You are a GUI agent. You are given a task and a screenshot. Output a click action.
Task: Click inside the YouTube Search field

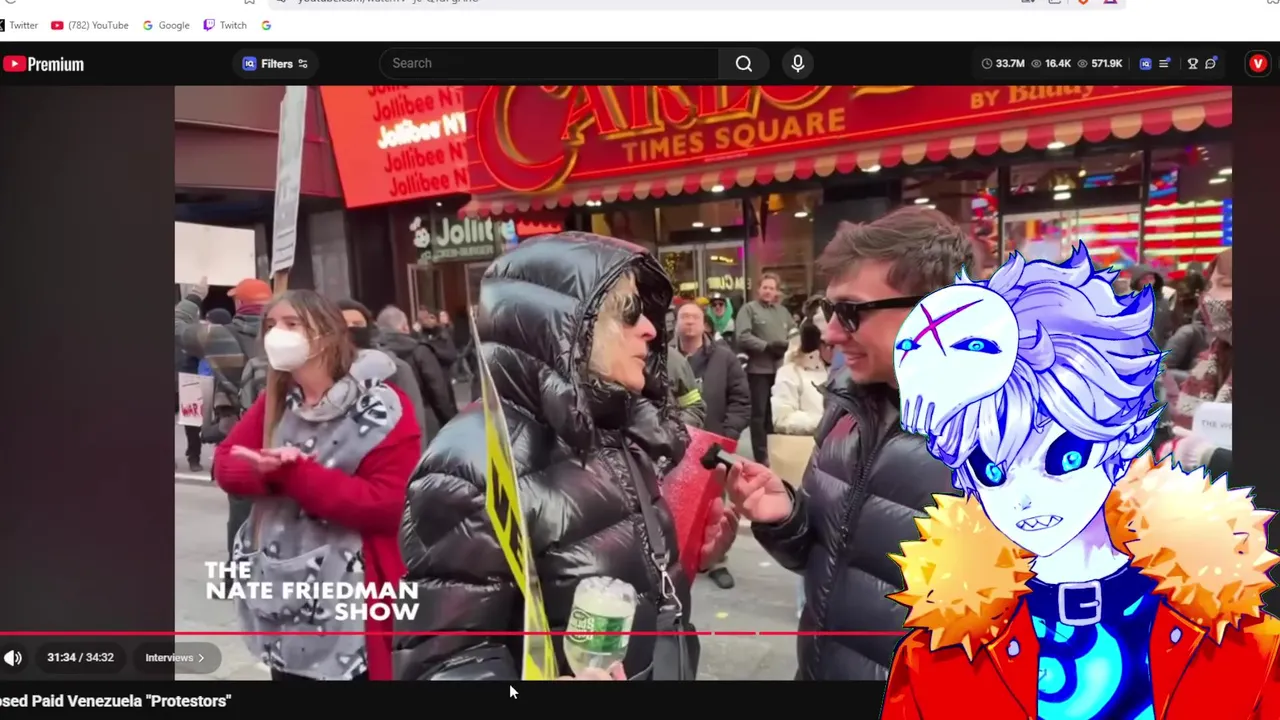coord(550,63)
